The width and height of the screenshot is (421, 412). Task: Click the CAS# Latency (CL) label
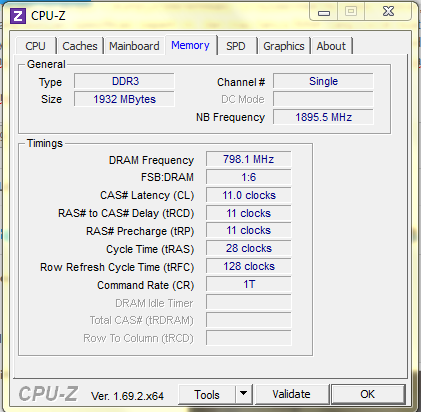click(x=147, y=195)
